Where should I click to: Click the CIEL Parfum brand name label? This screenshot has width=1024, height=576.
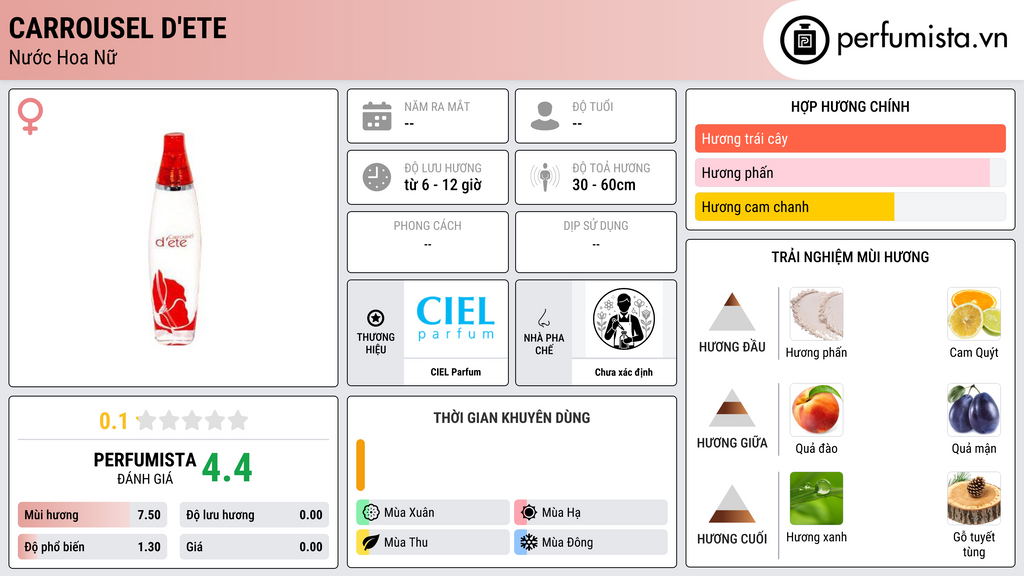click(456, 372)
